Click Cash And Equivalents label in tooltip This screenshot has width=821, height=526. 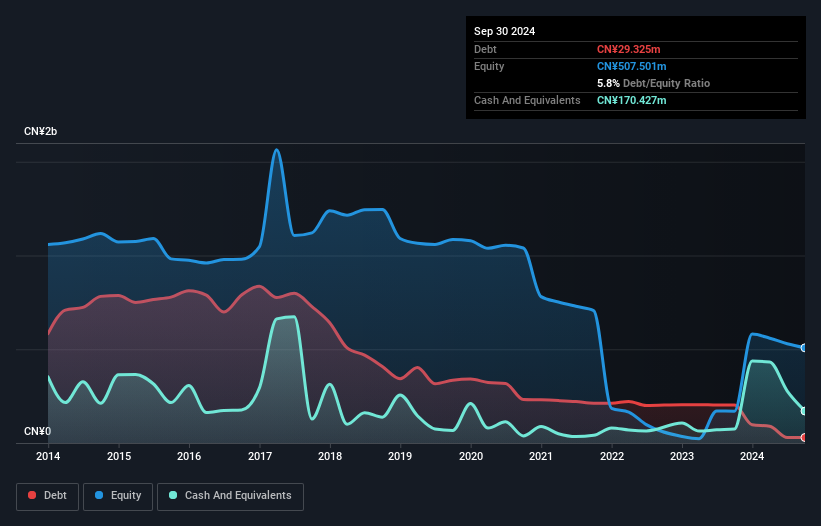point(527,100)
